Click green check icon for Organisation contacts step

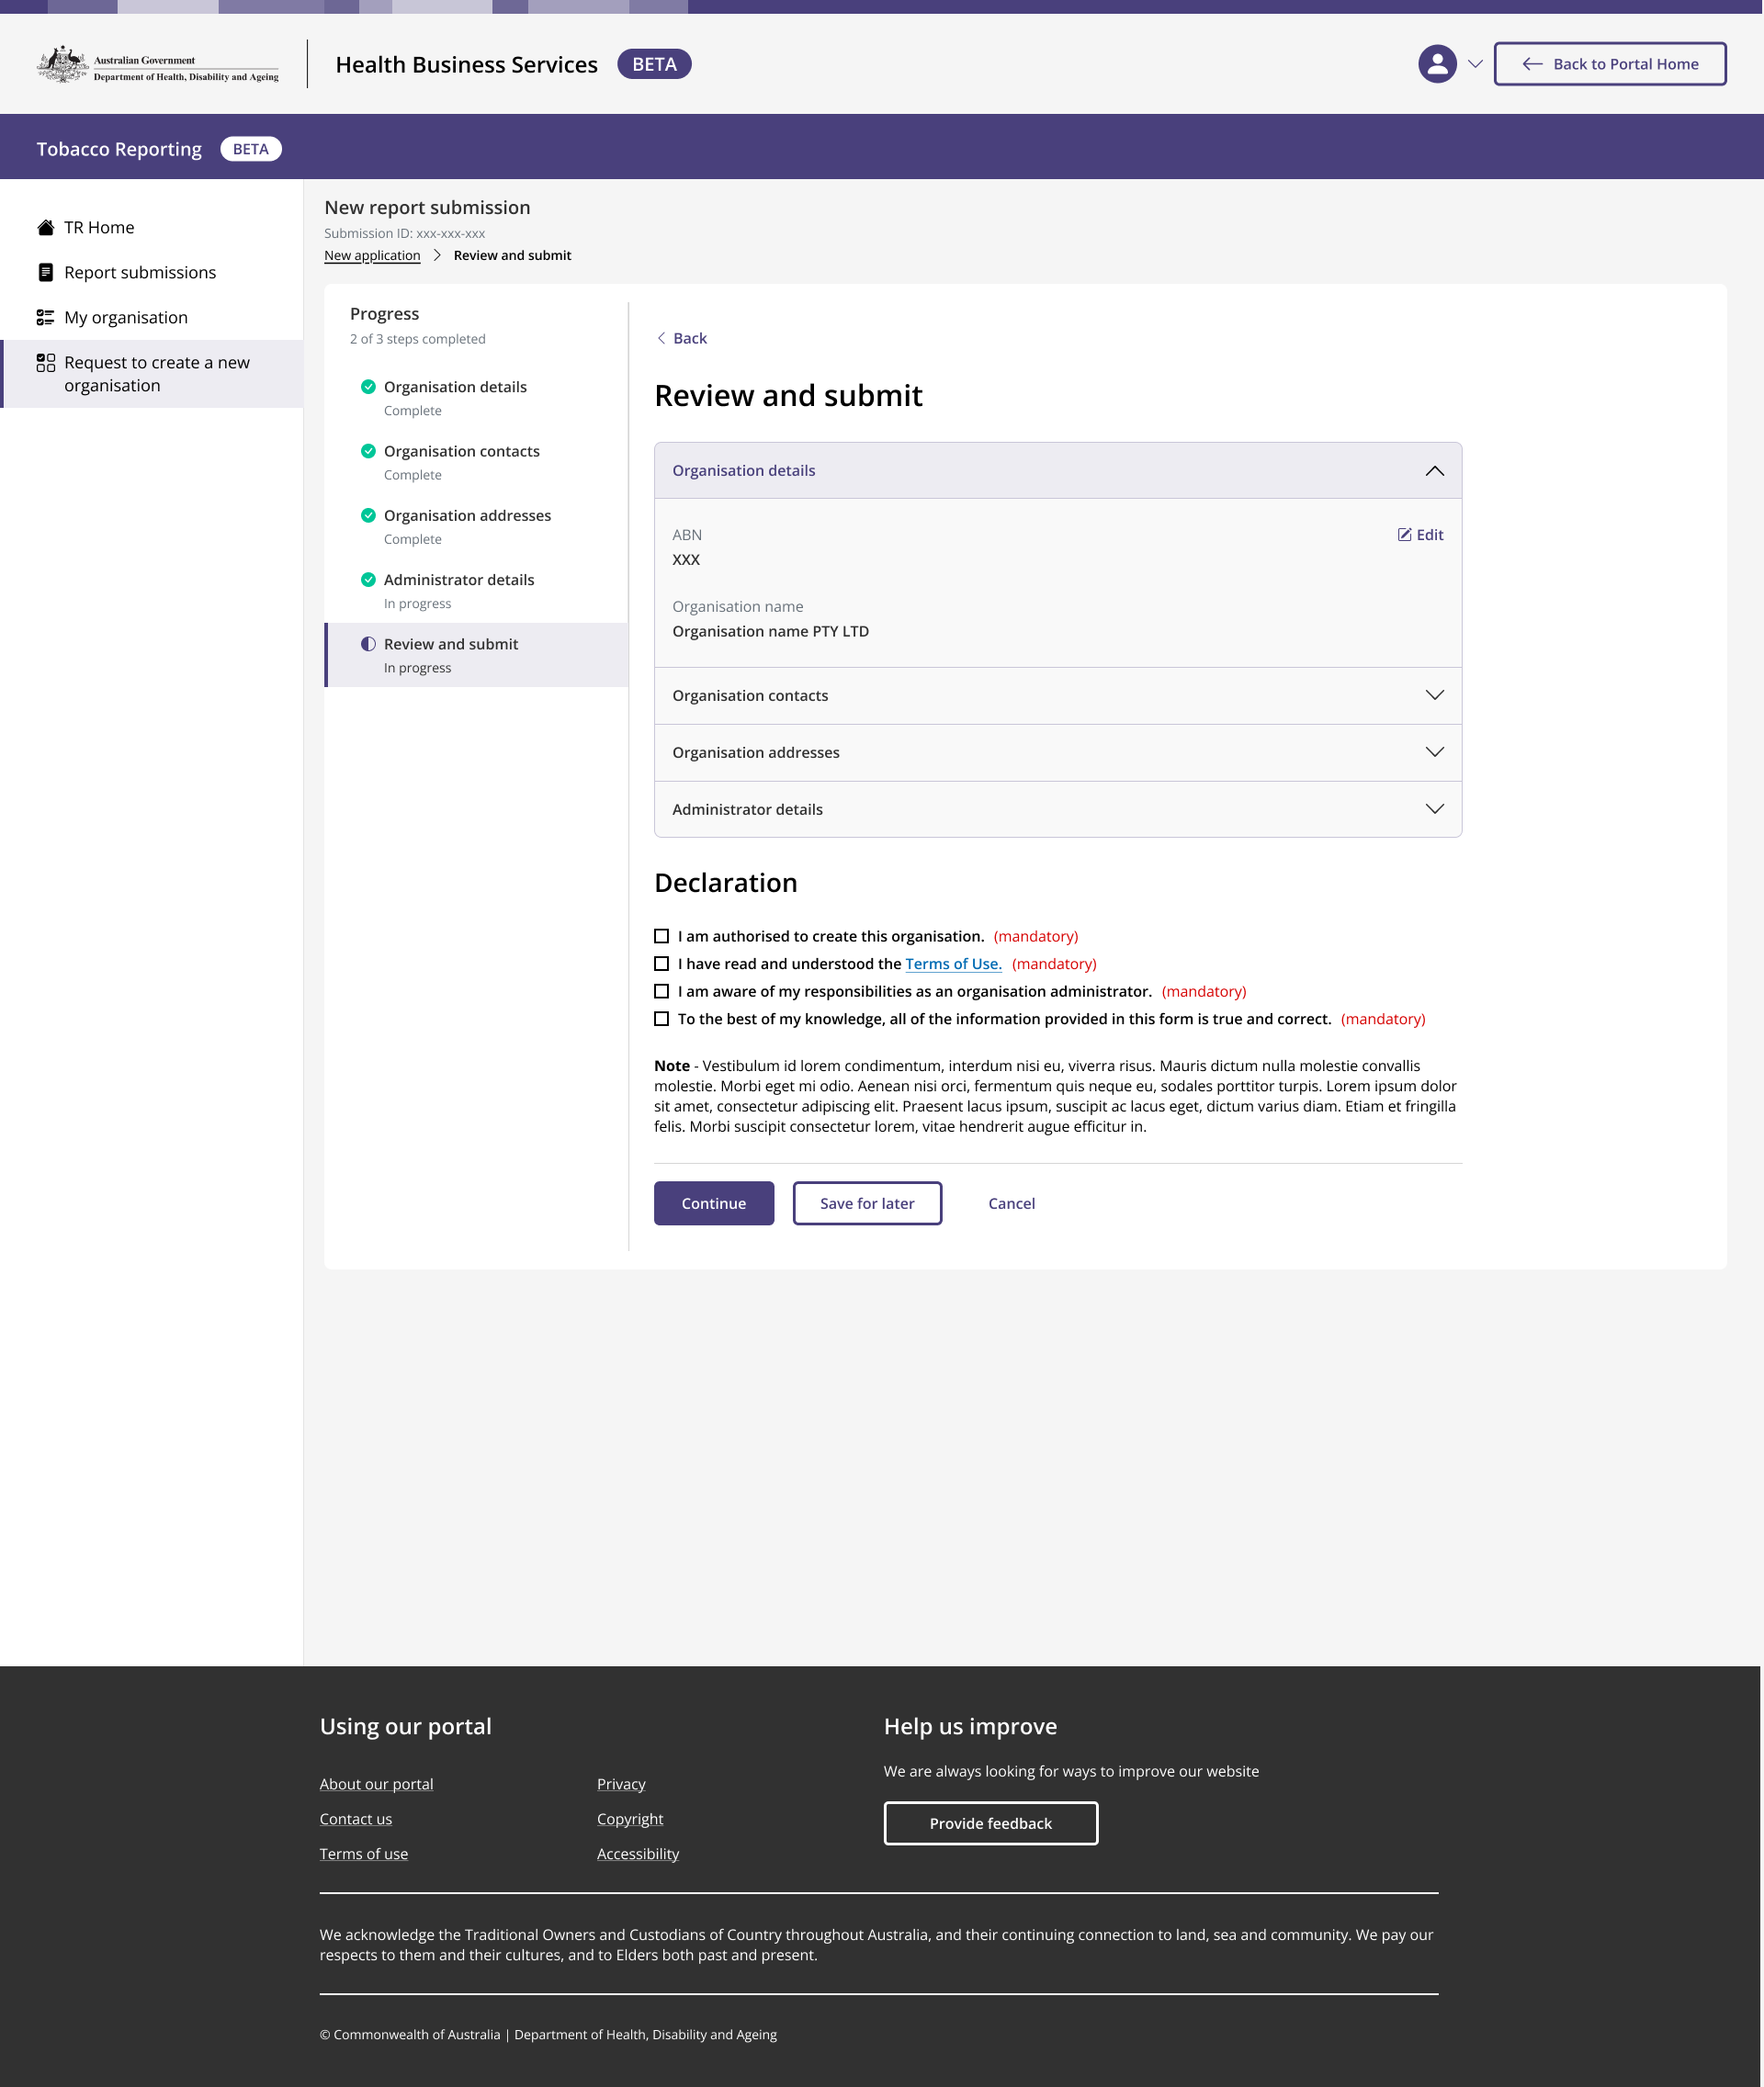point(368,451)
